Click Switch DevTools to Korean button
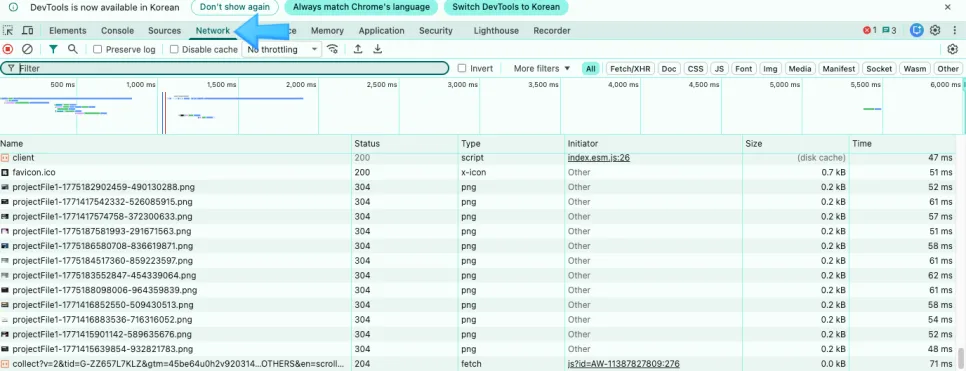This screenshot has width=966, height=371. coord(506,7)
